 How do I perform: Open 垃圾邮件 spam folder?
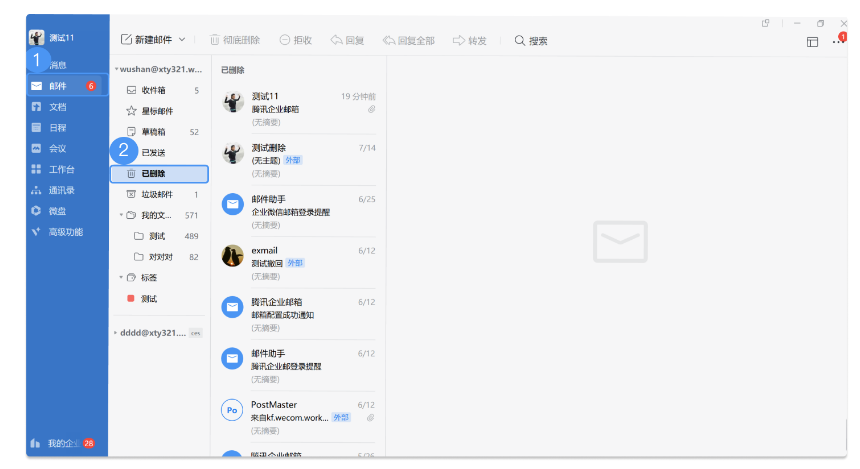tap(159, 194)
